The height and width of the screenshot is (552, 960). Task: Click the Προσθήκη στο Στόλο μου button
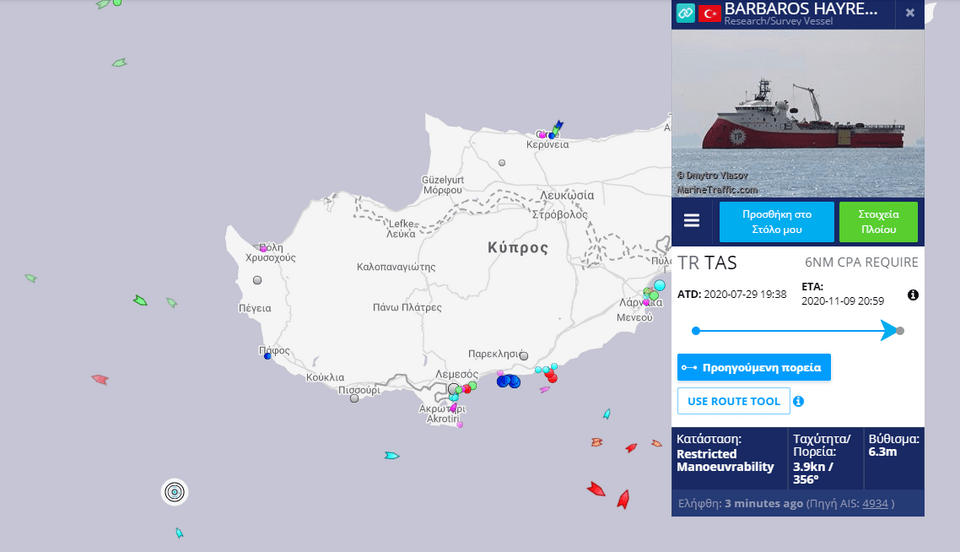tap(776, 222)
